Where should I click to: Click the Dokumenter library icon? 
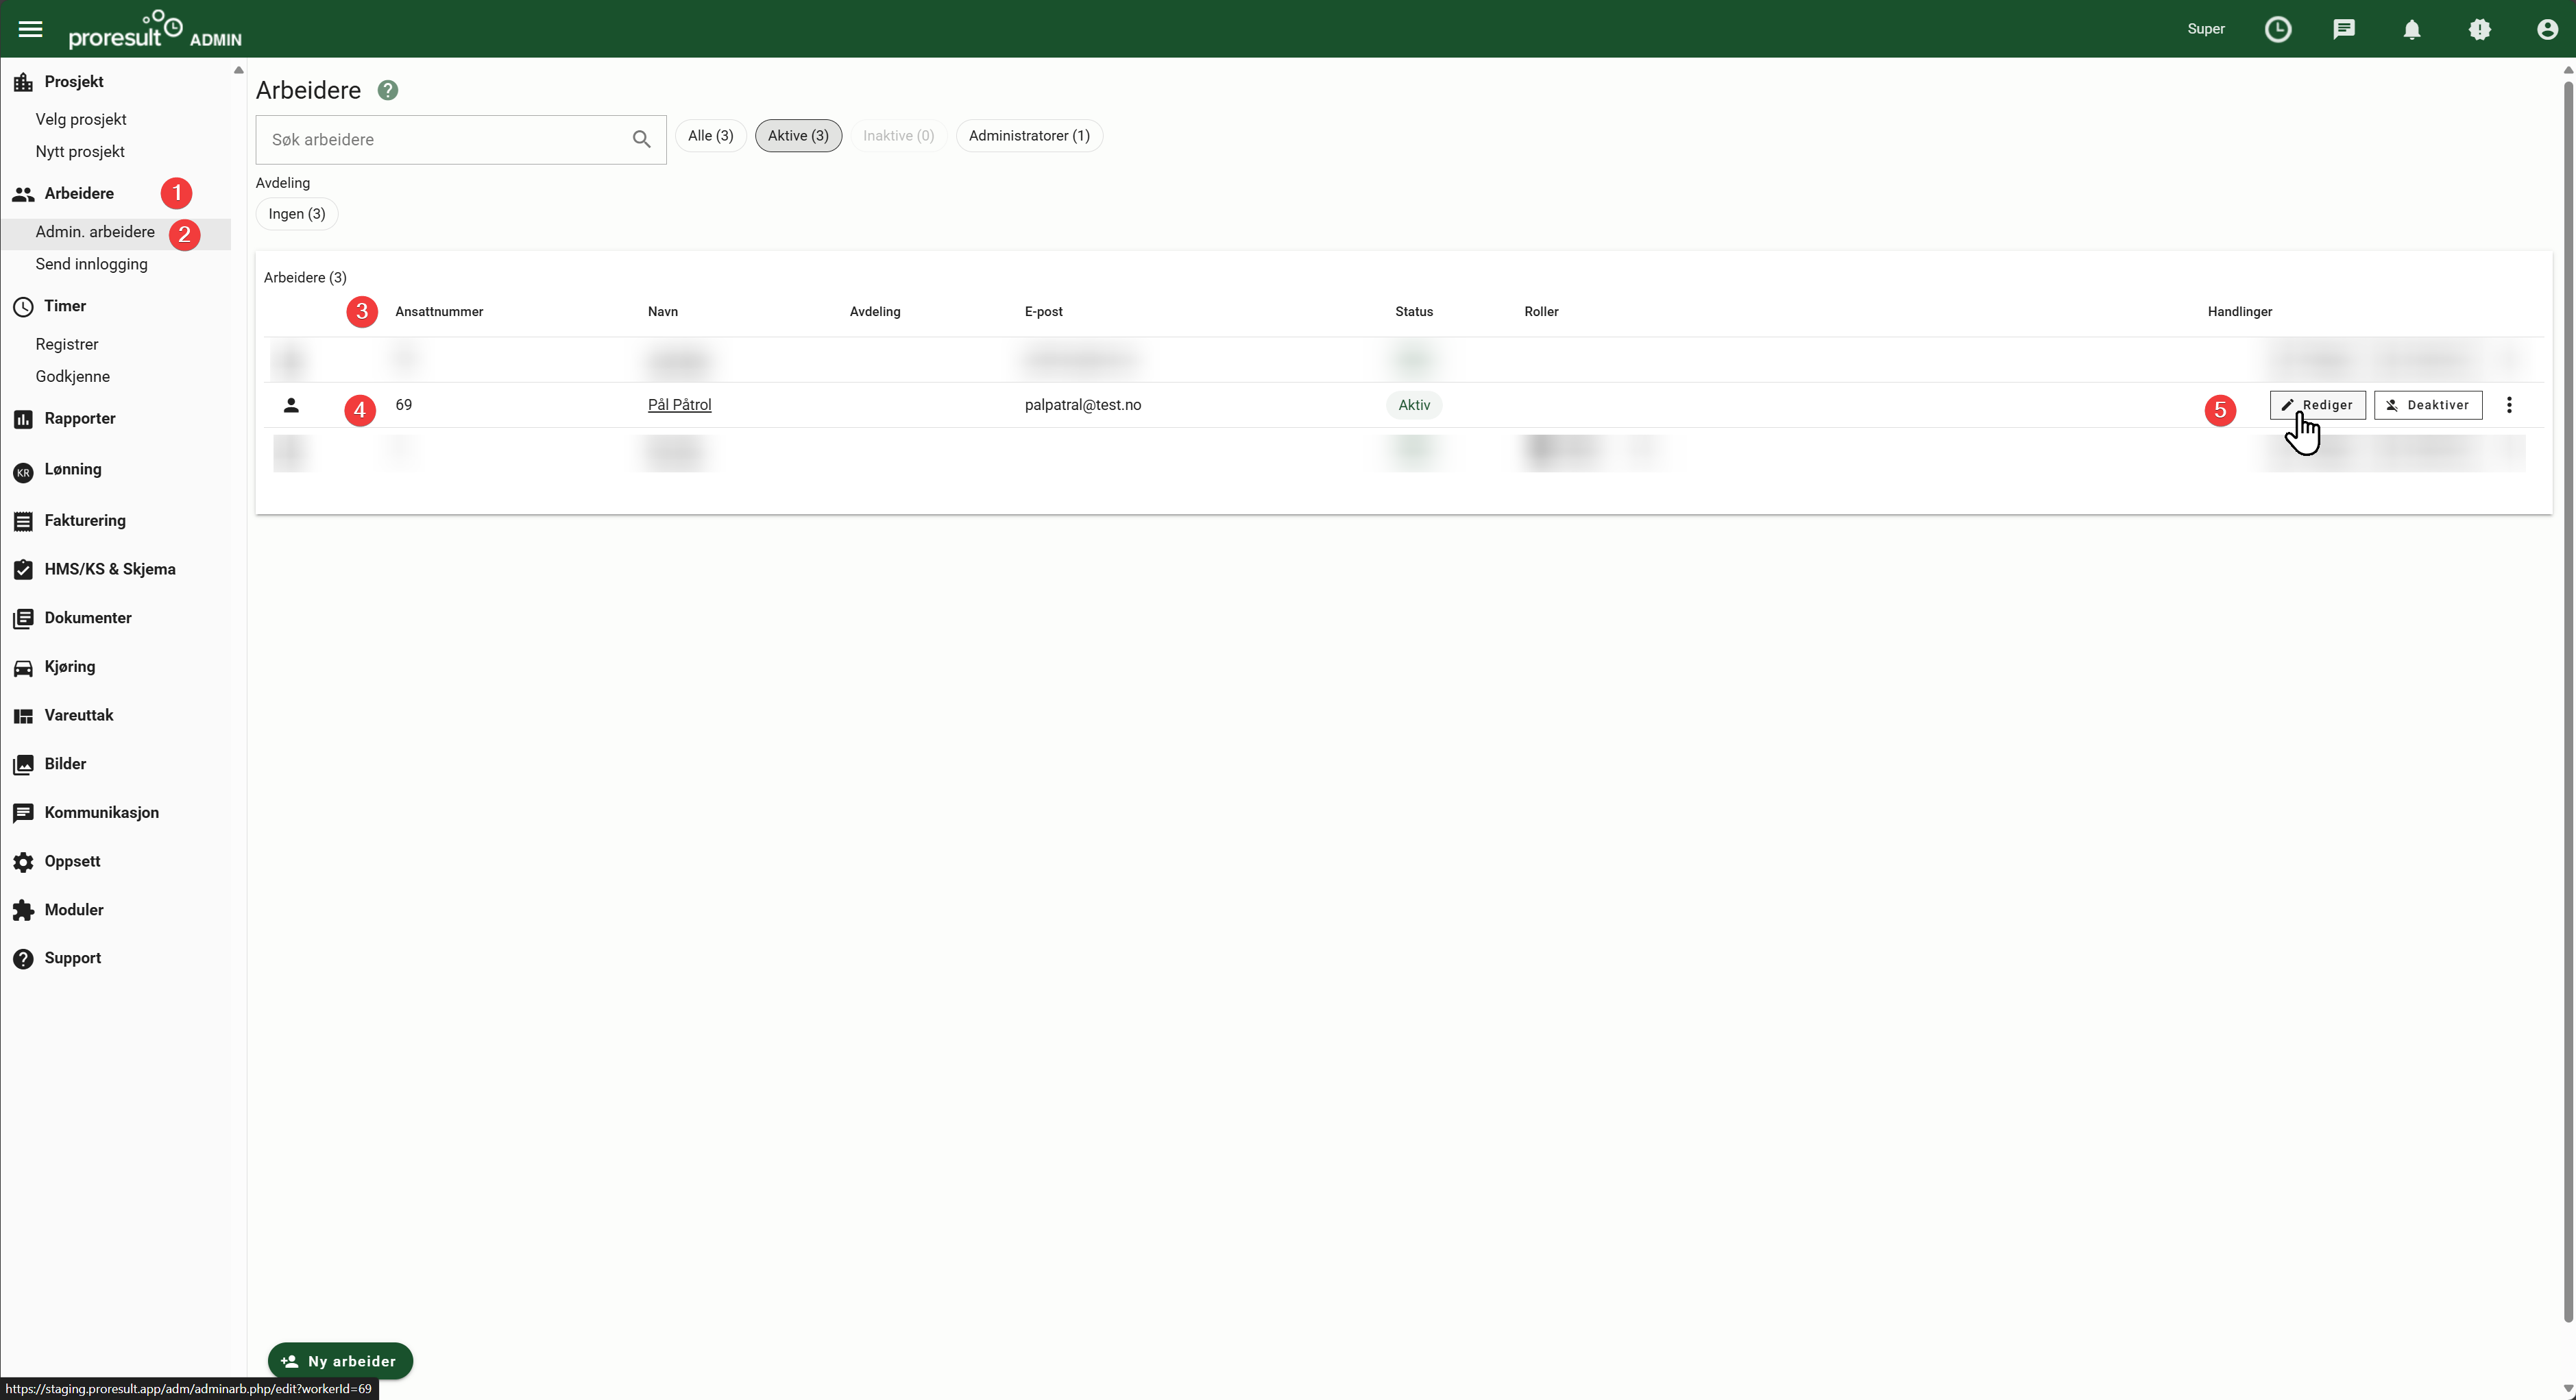23,619
